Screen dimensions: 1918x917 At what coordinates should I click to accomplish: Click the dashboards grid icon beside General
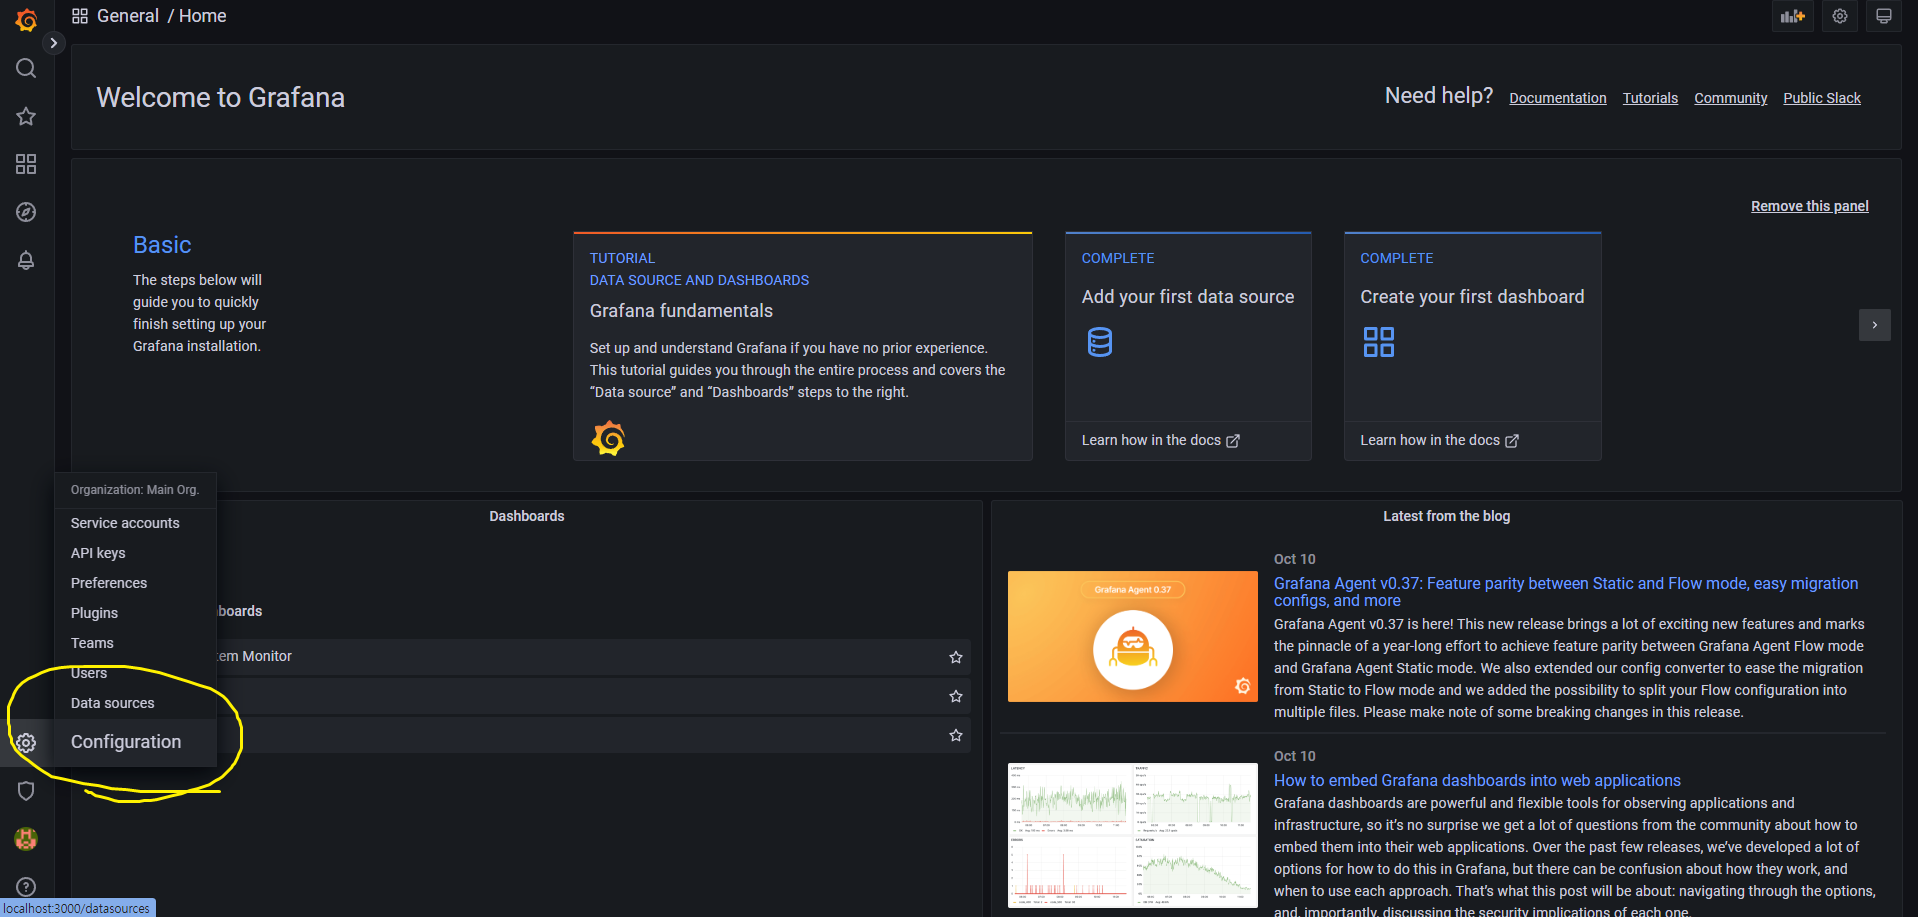click(x=80, y=16)
